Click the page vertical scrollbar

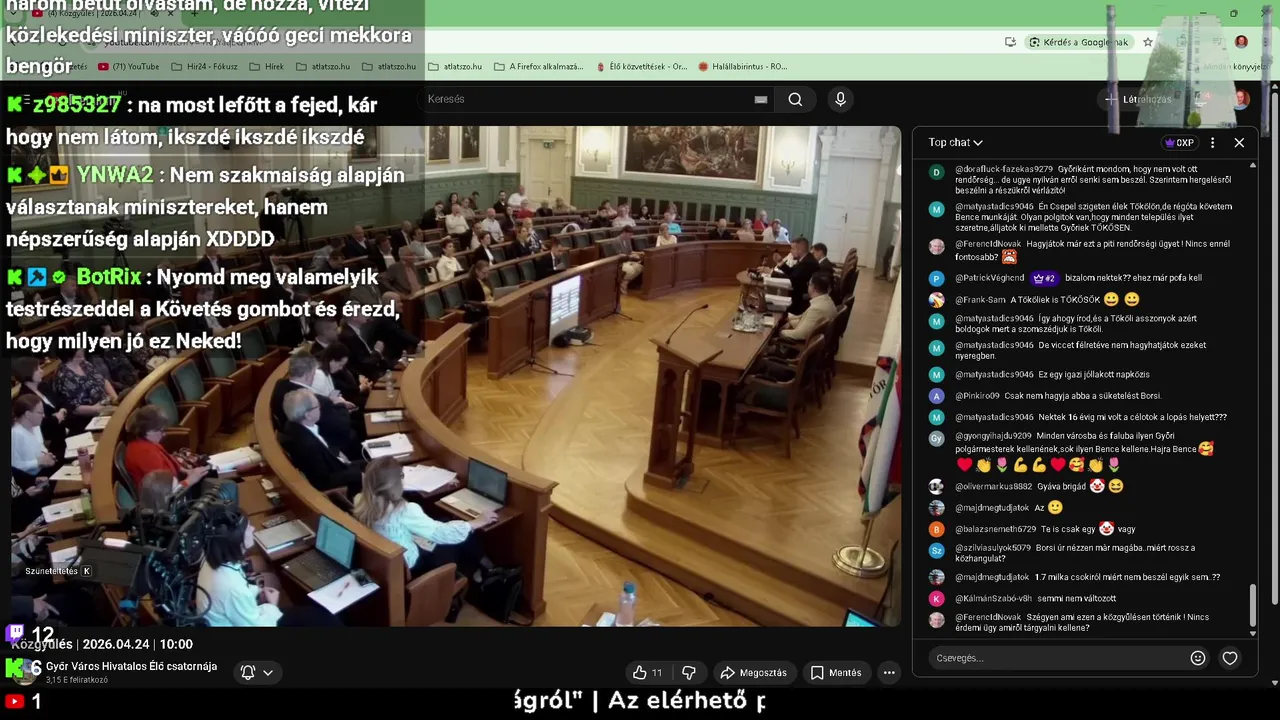point(1274,350)
